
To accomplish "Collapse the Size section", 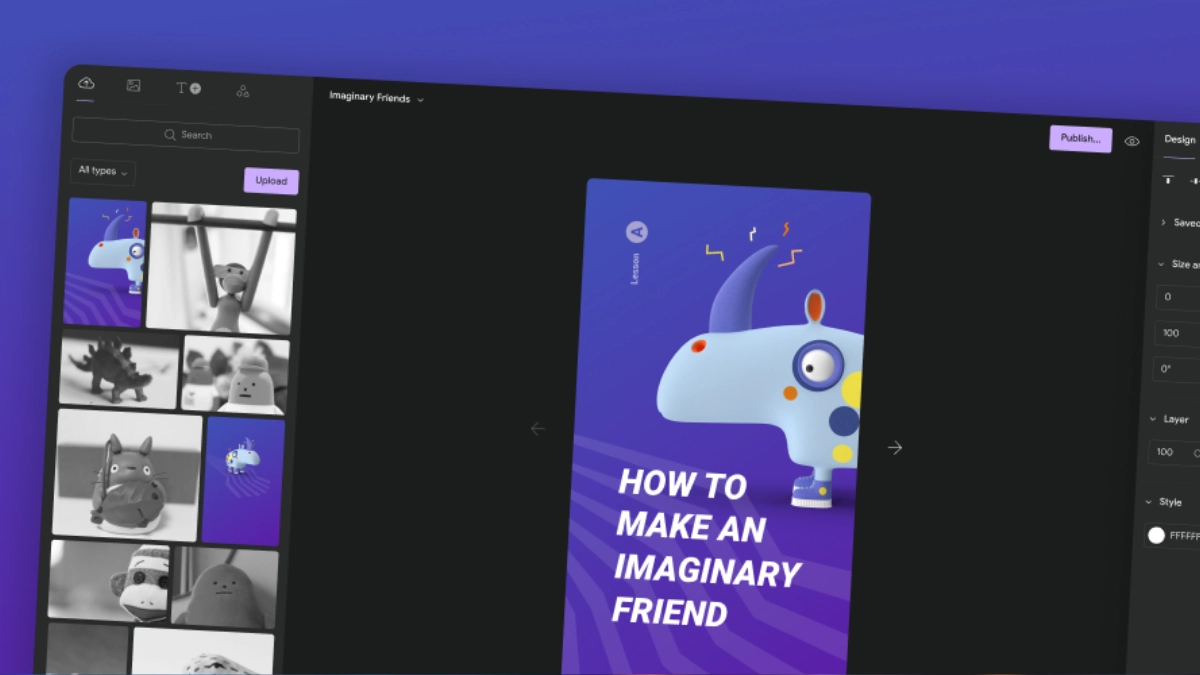I will (1179, 264).
